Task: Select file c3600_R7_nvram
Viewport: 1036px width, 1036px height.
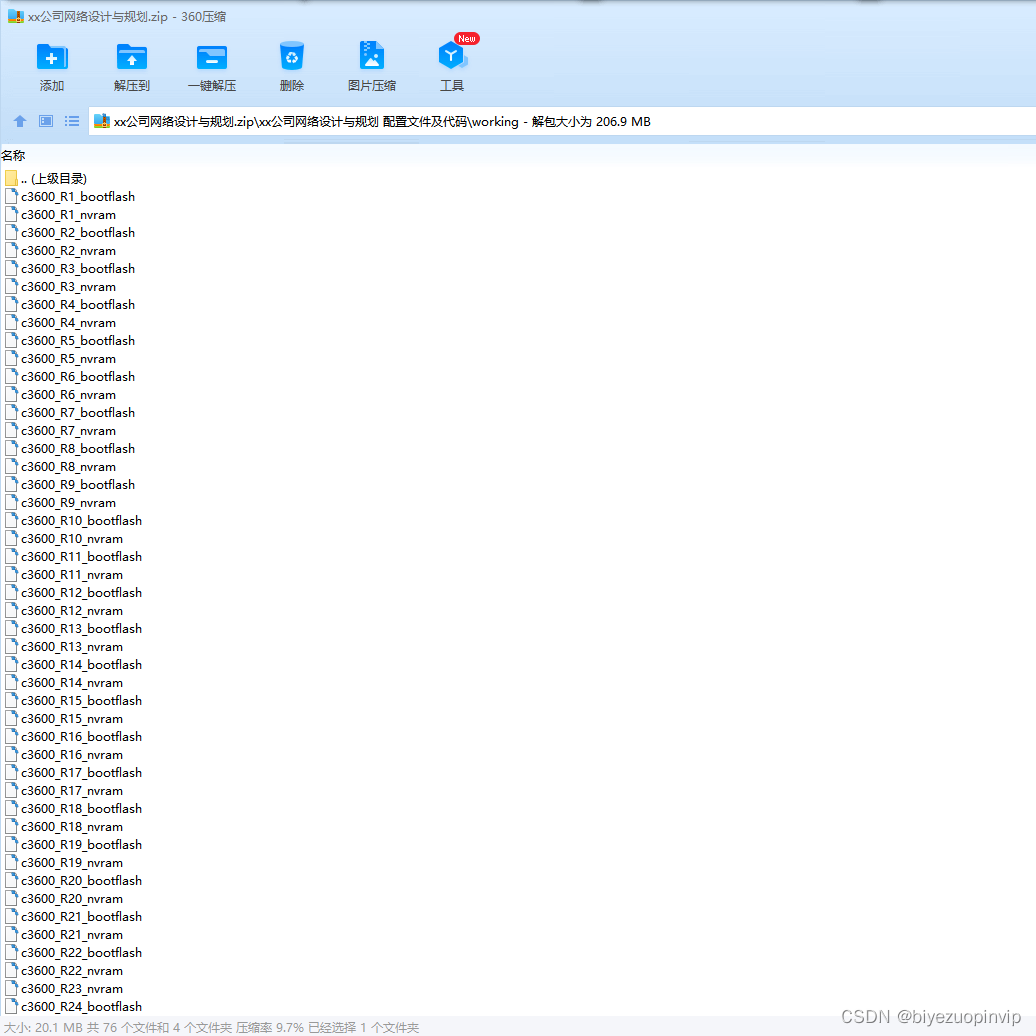Action: (60, 431)
